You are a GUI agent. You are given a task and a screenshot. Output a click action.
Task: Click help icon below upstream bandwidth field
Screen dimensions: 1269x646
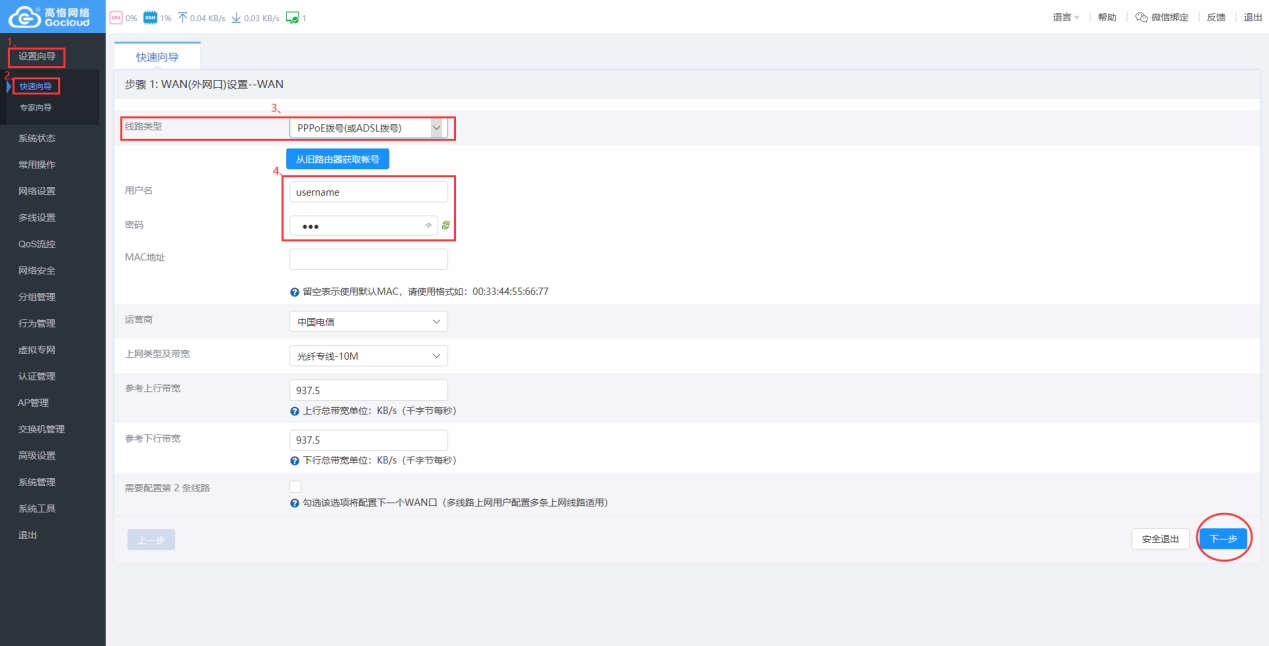pyautogui.click(x=294, y=411)
